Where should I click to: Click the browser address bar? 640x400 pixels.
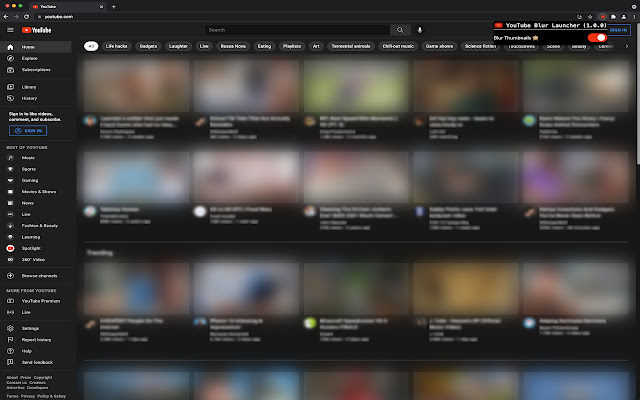point(304,17)
